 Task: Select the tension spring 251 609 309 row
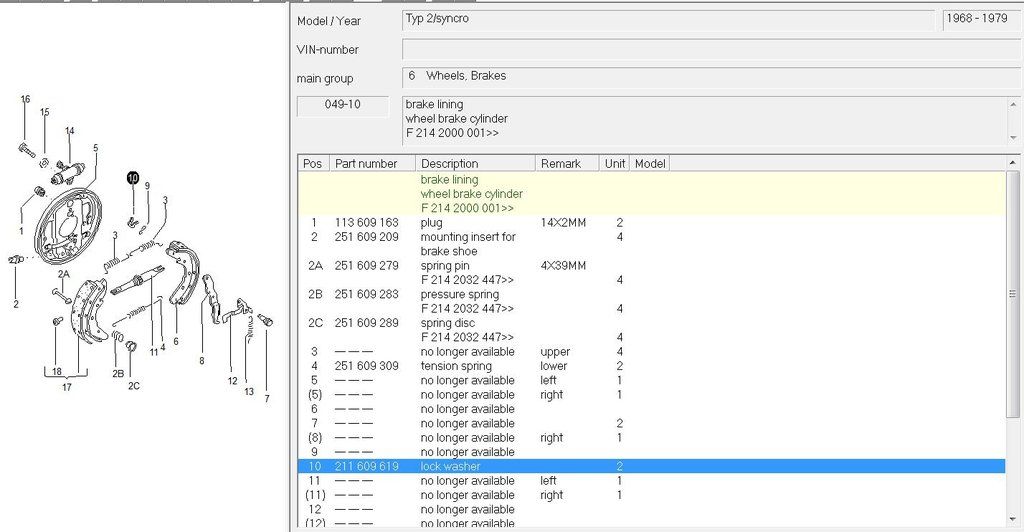(x=651, y=366)
